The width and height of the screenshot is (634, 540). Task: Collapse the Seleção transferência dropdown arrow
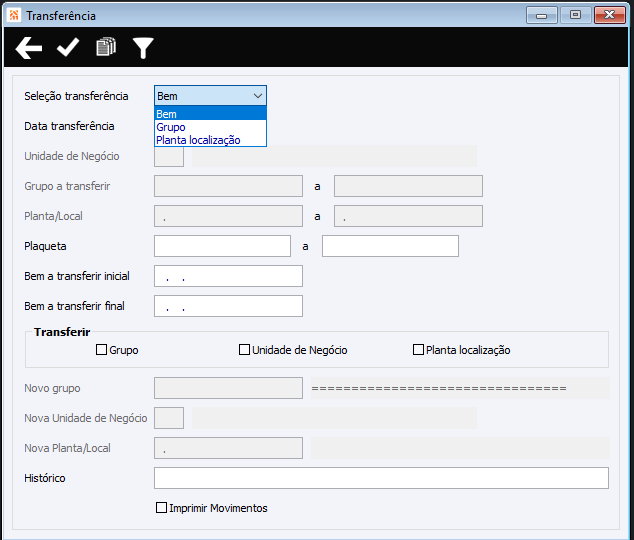tap(258, 96)
